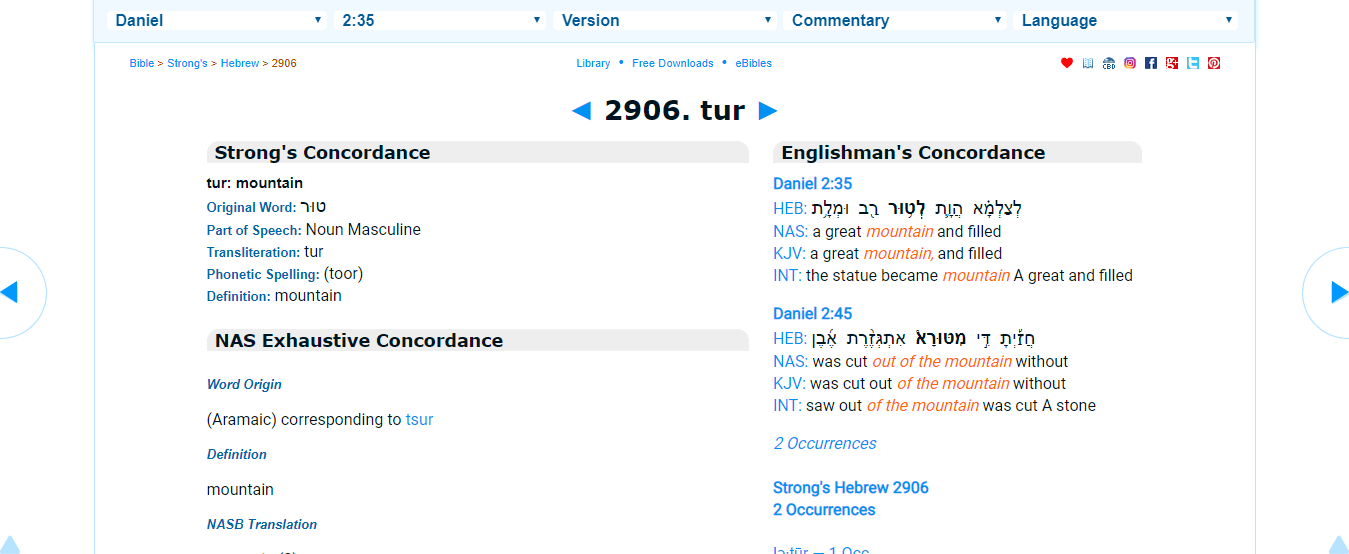1349x554 pixels.
Task: Open the Language dropdown
Action: (1125, 20)
